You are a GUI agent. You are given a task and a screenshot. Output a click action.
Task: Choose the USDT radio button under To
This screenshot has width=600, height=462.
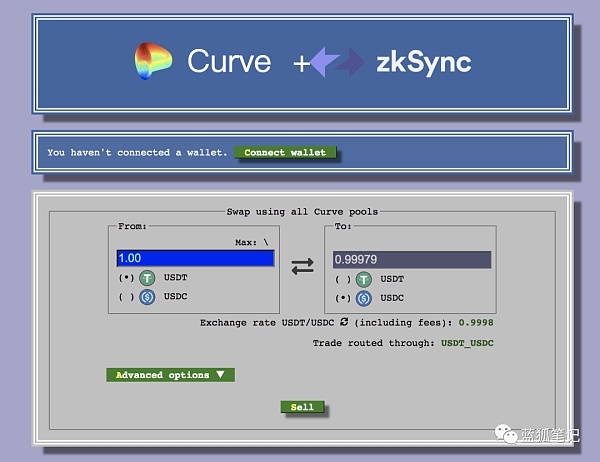(342, 280)
